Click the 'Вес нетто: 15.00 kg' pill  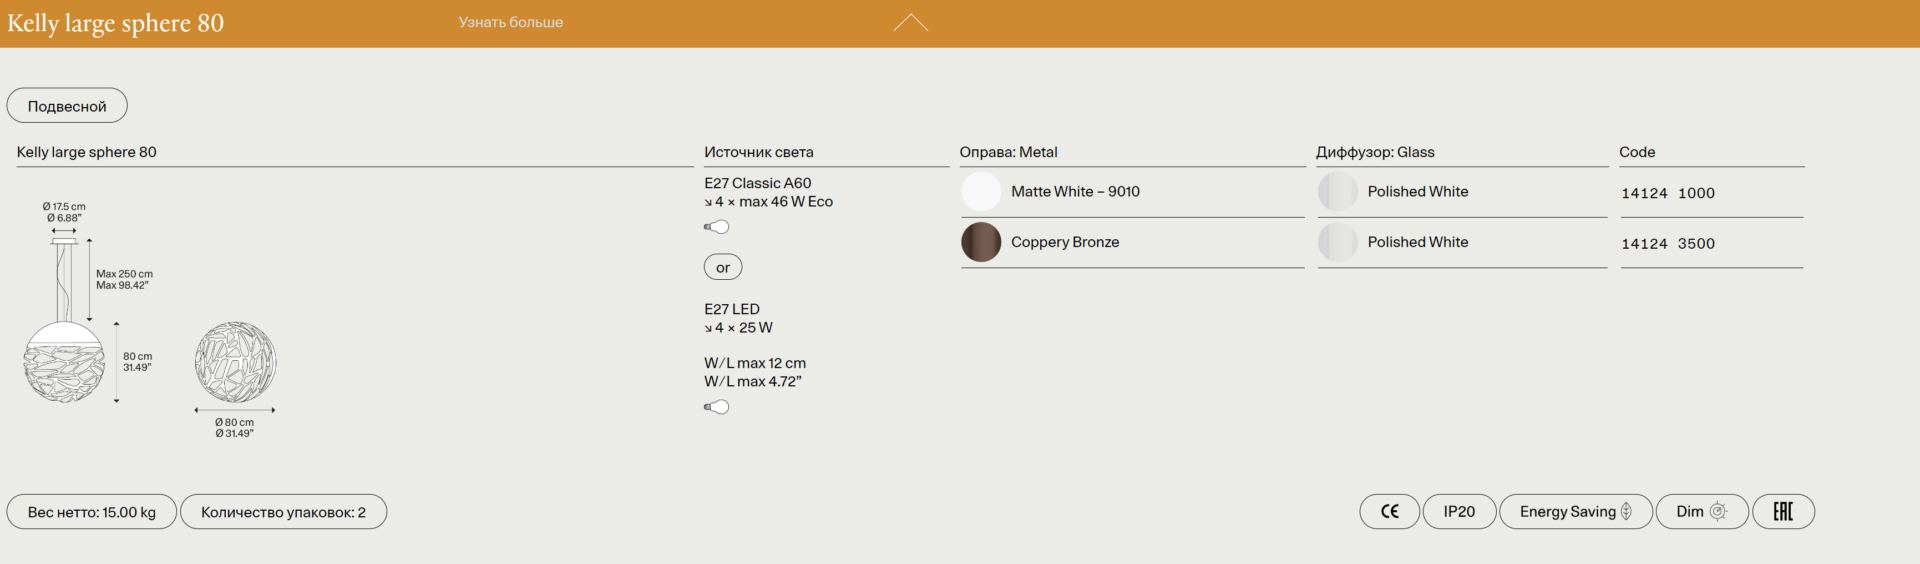[92, 512]
